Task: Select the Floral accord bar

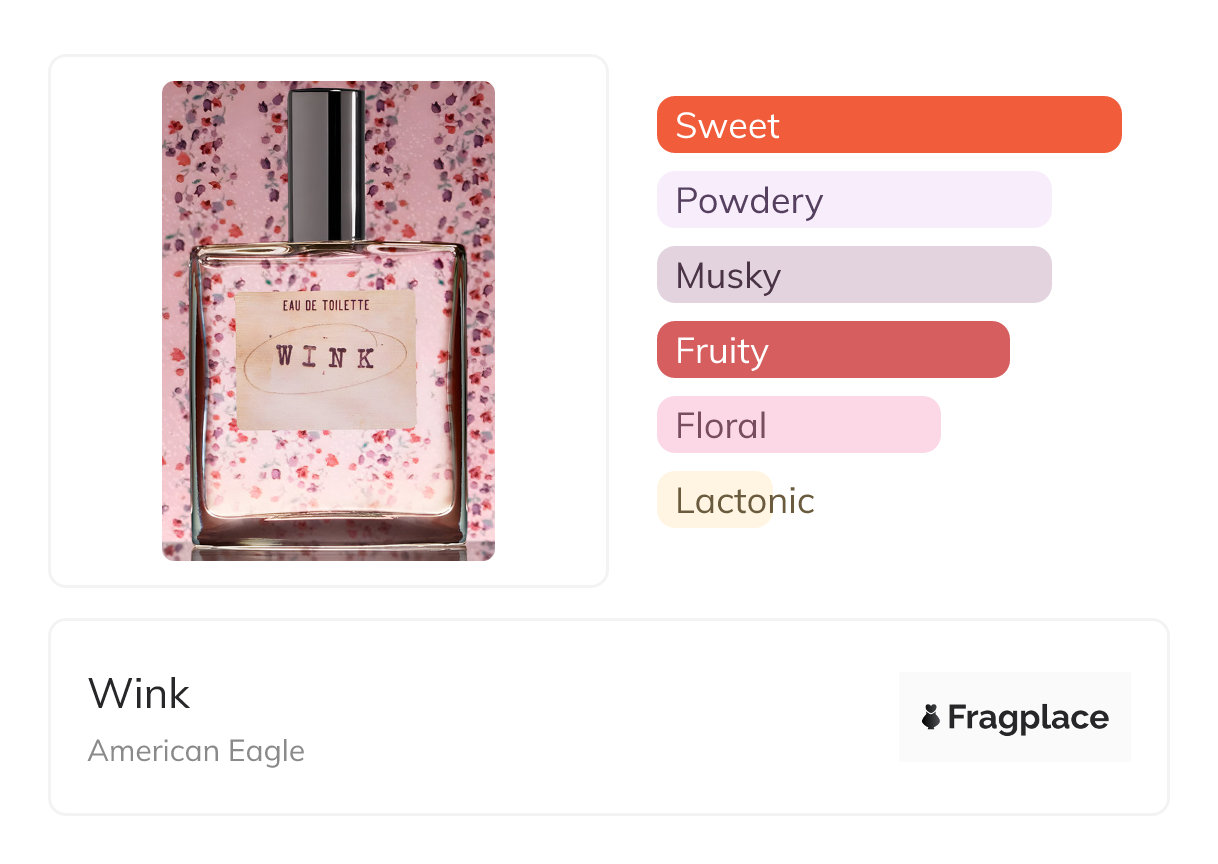Action: [x=798, y=425]
